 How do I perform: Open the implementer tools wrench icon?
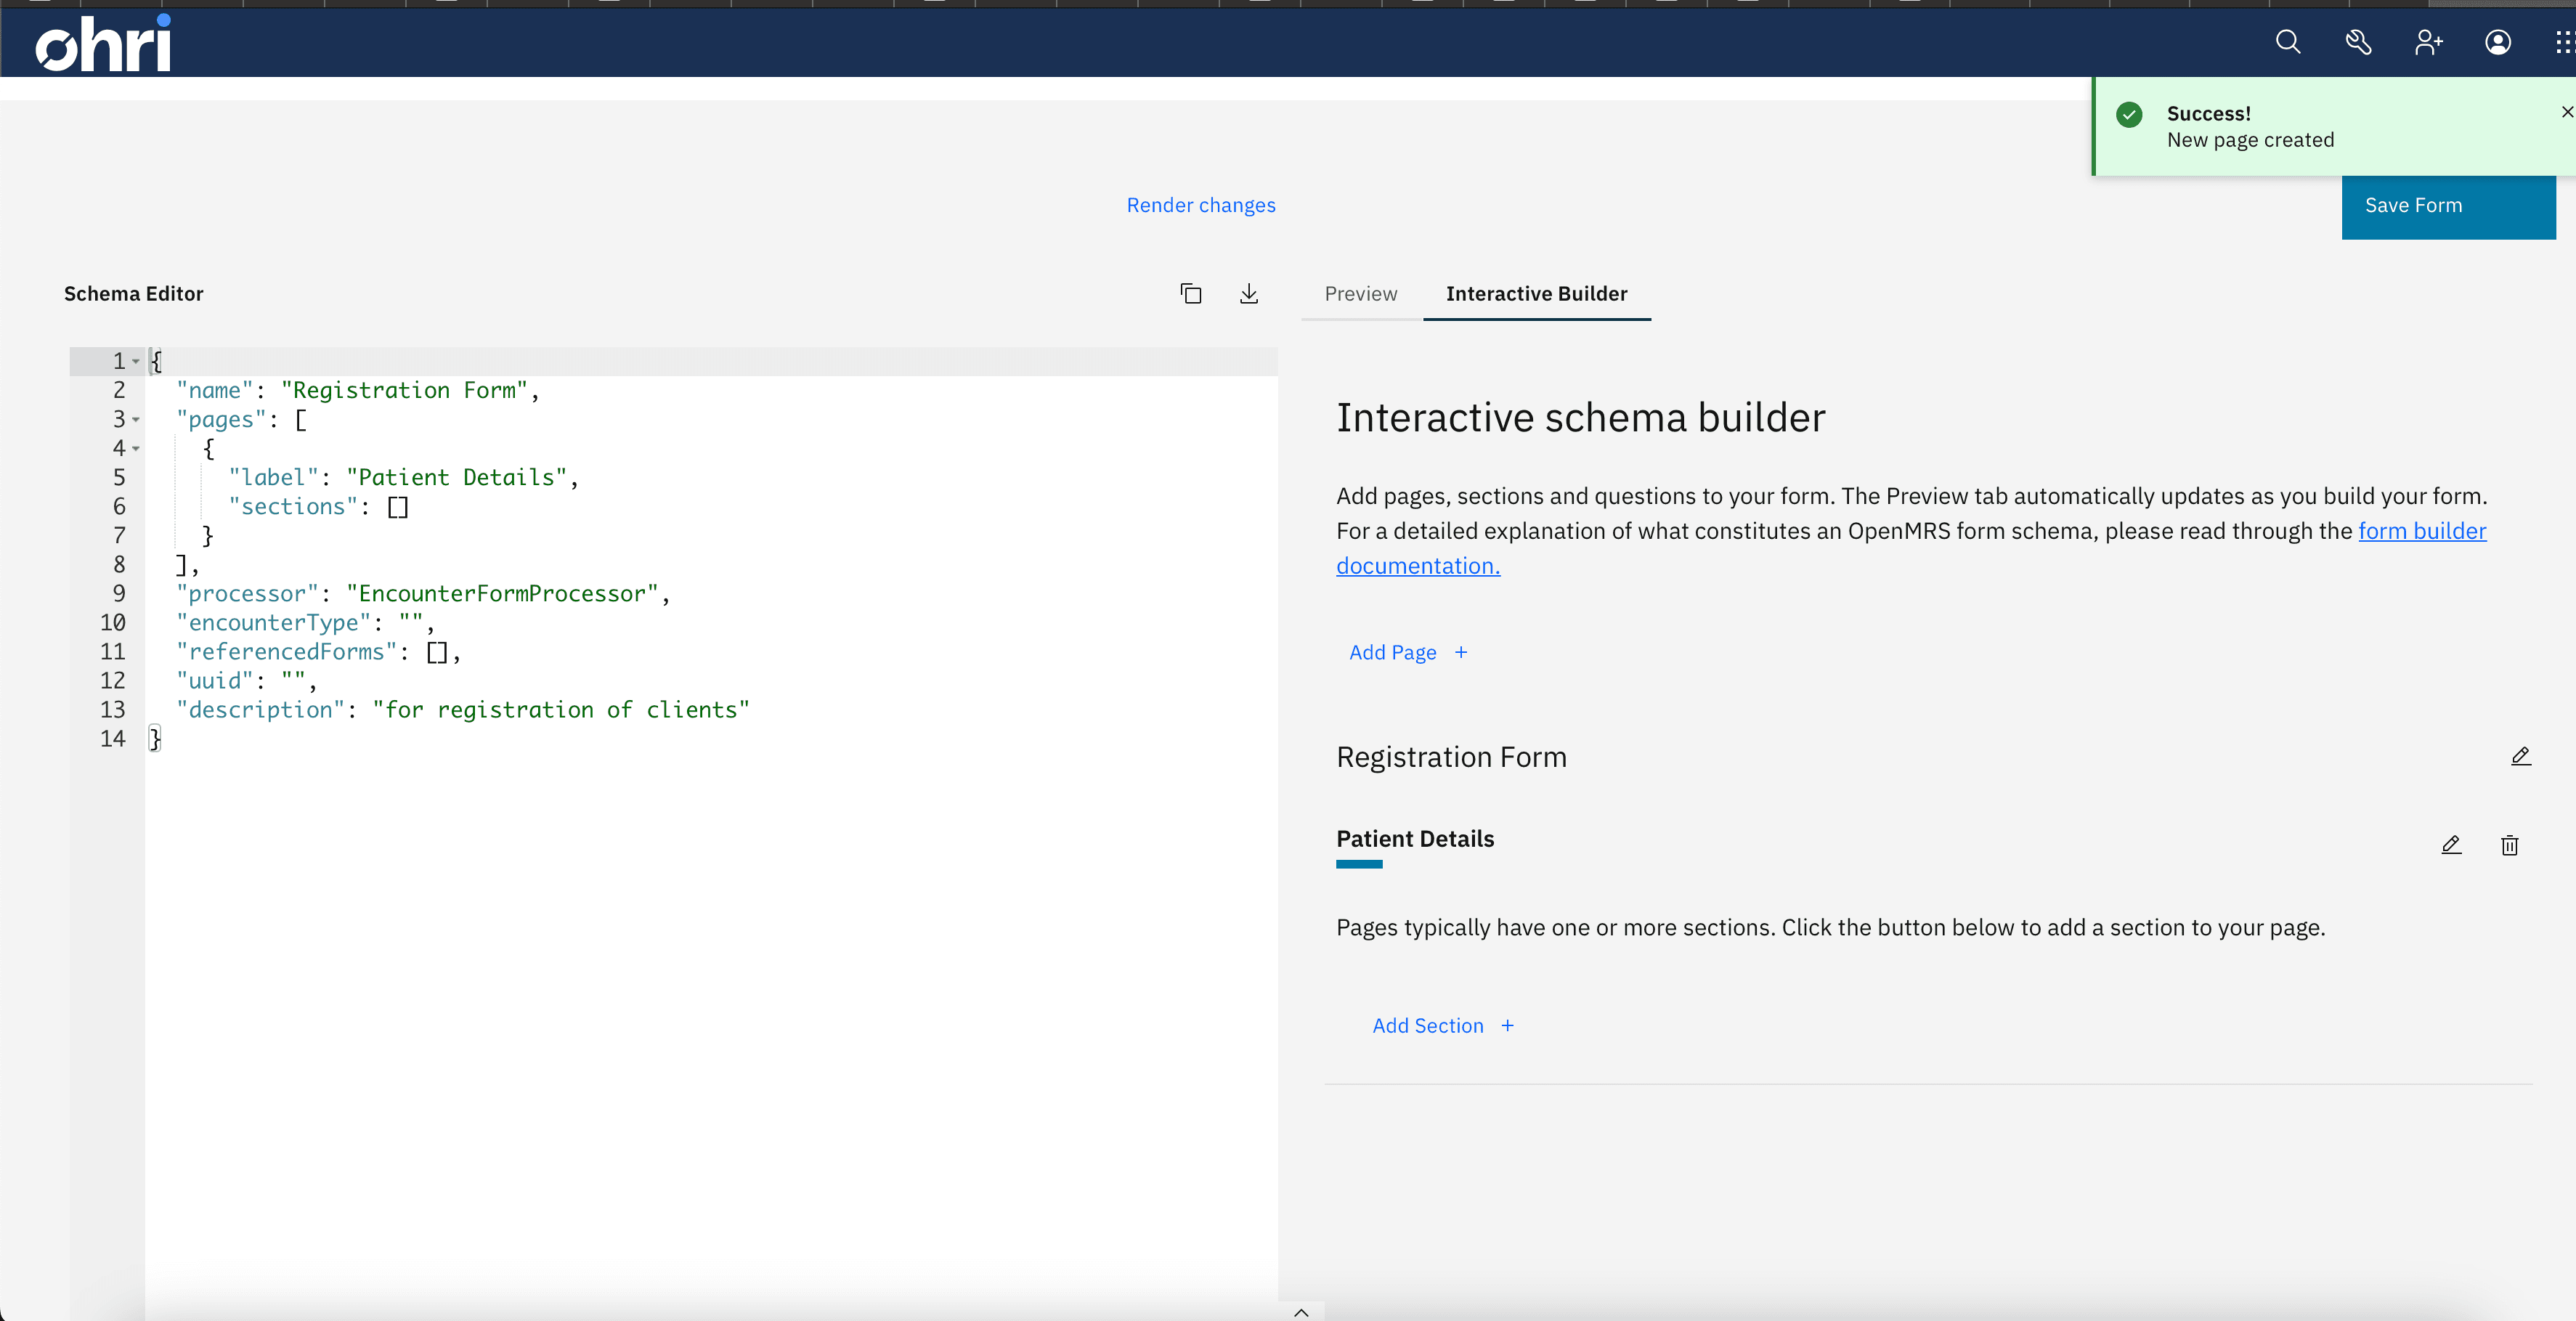(x=2358, y=42)
